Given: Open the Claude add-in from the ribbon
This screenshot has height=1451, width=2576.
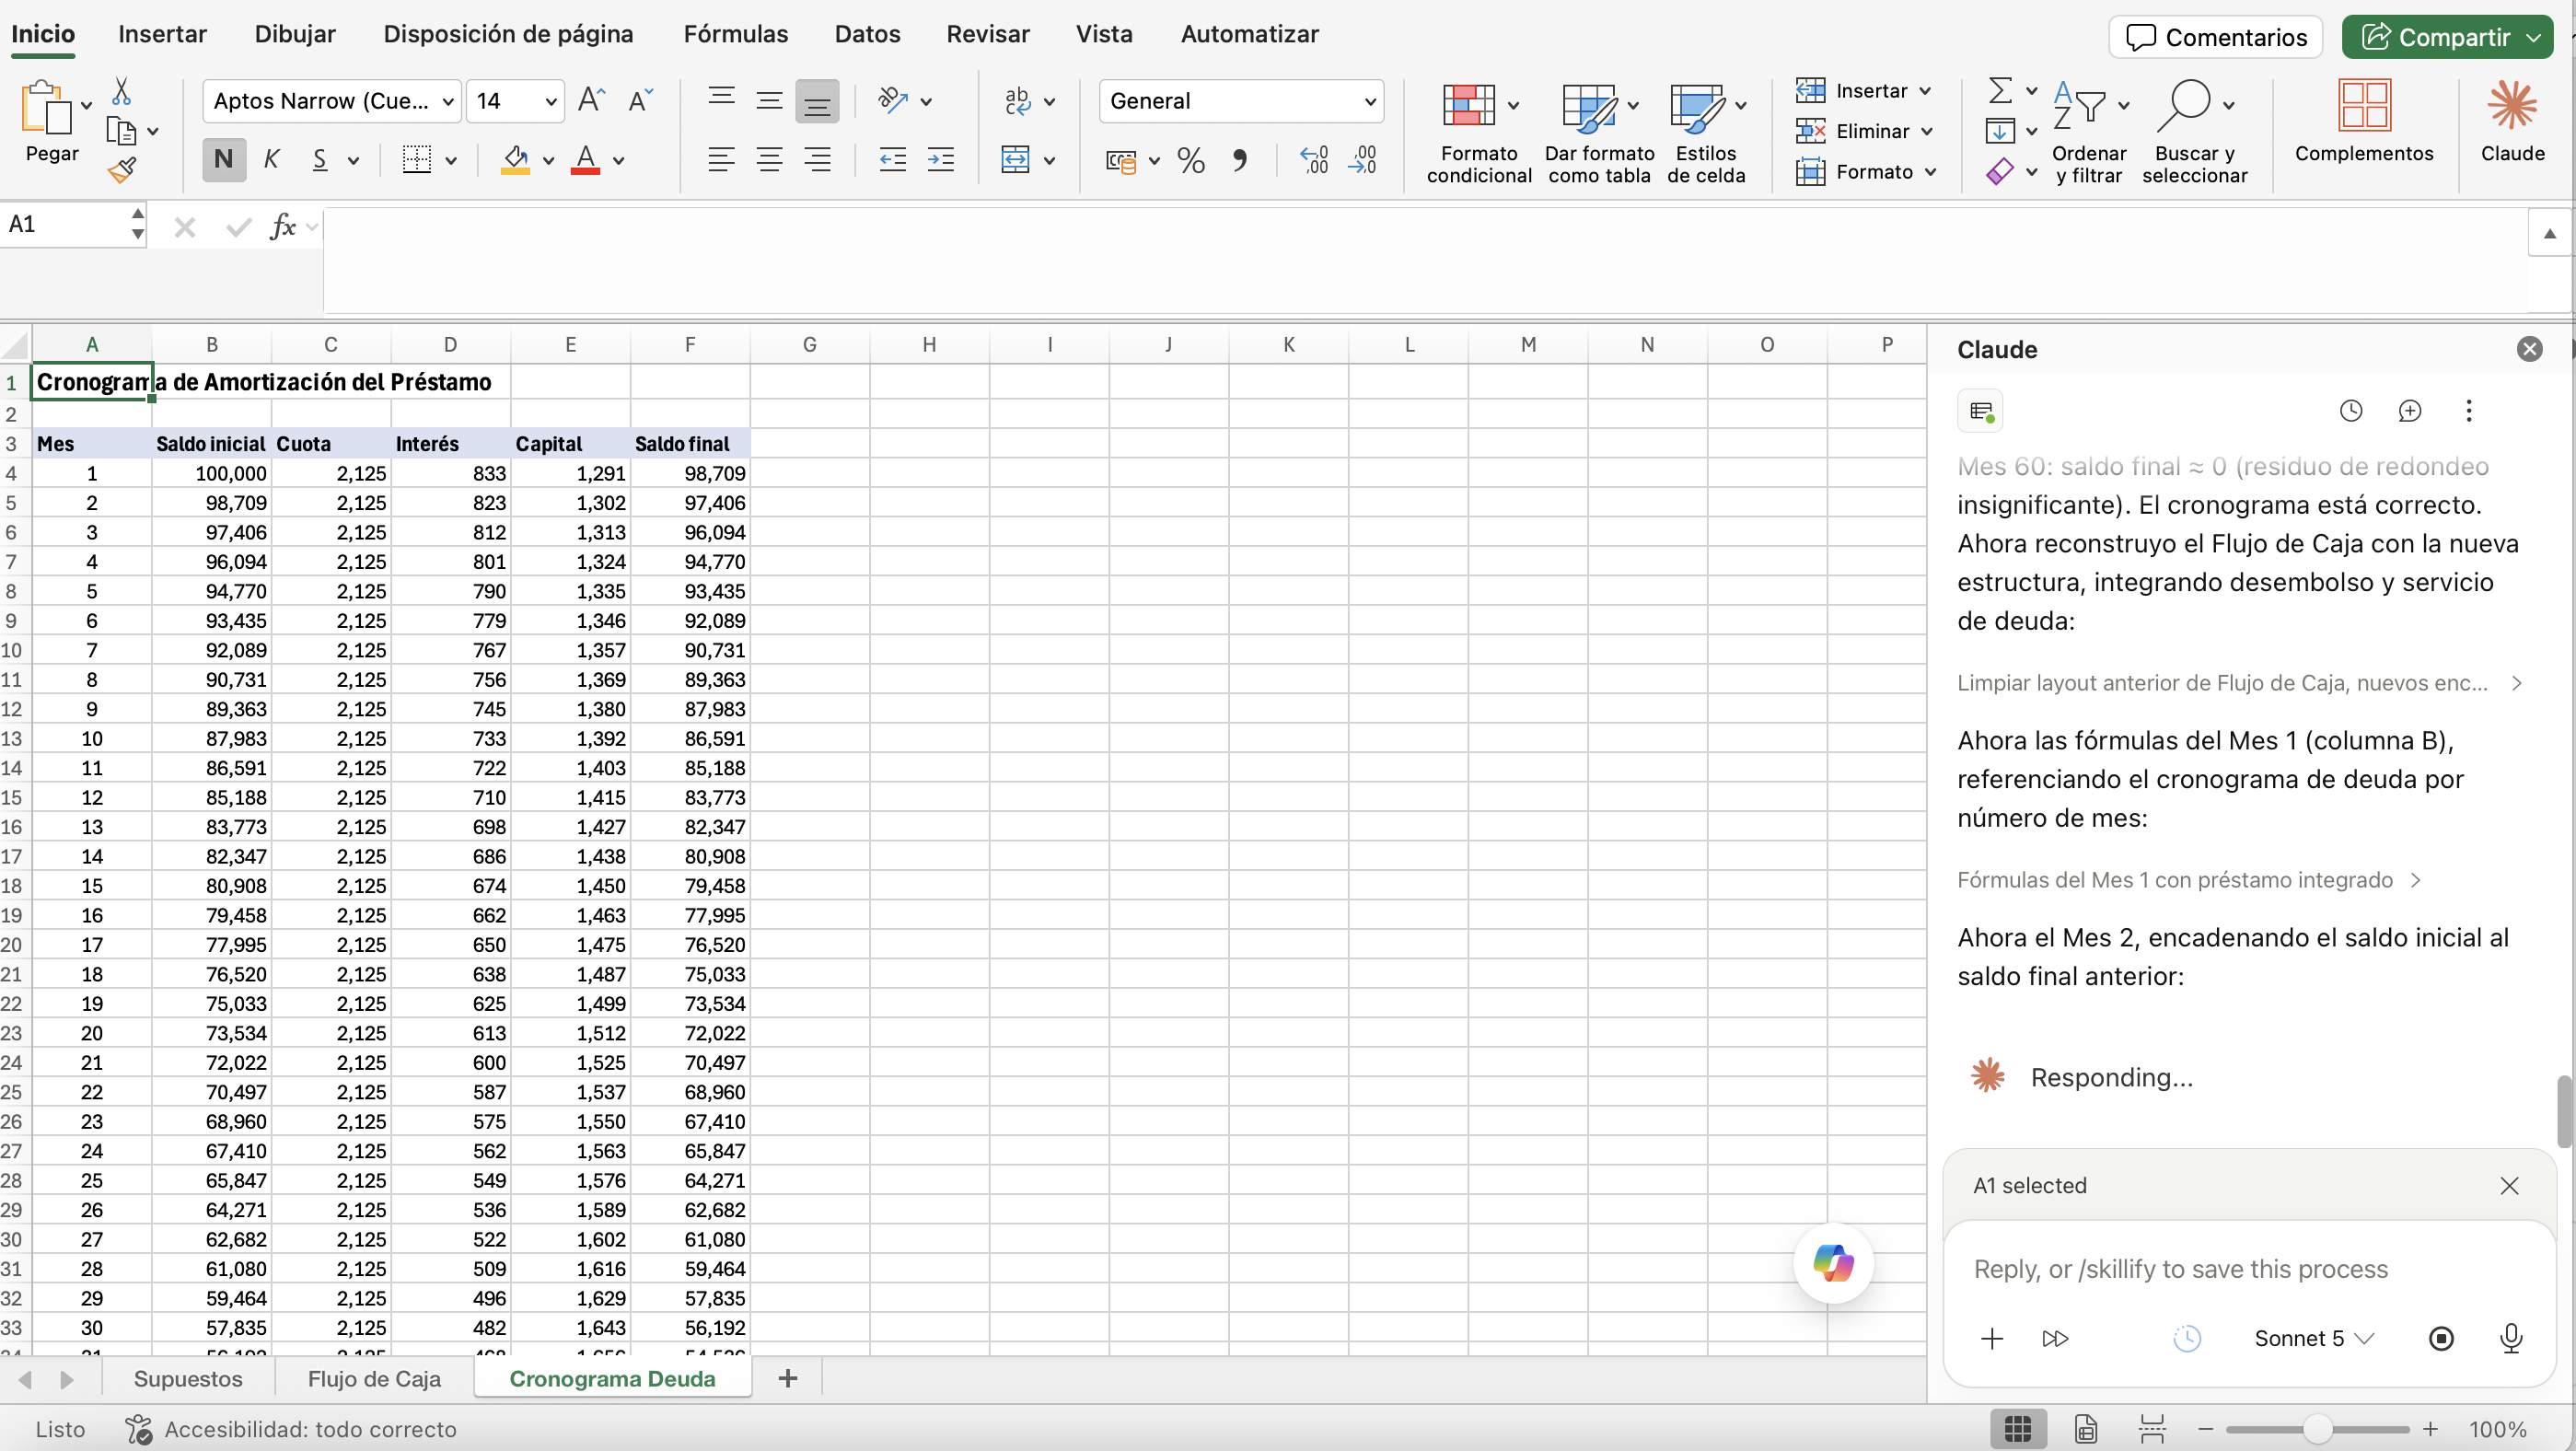Looking at the screenshot, I should 2512,121.
